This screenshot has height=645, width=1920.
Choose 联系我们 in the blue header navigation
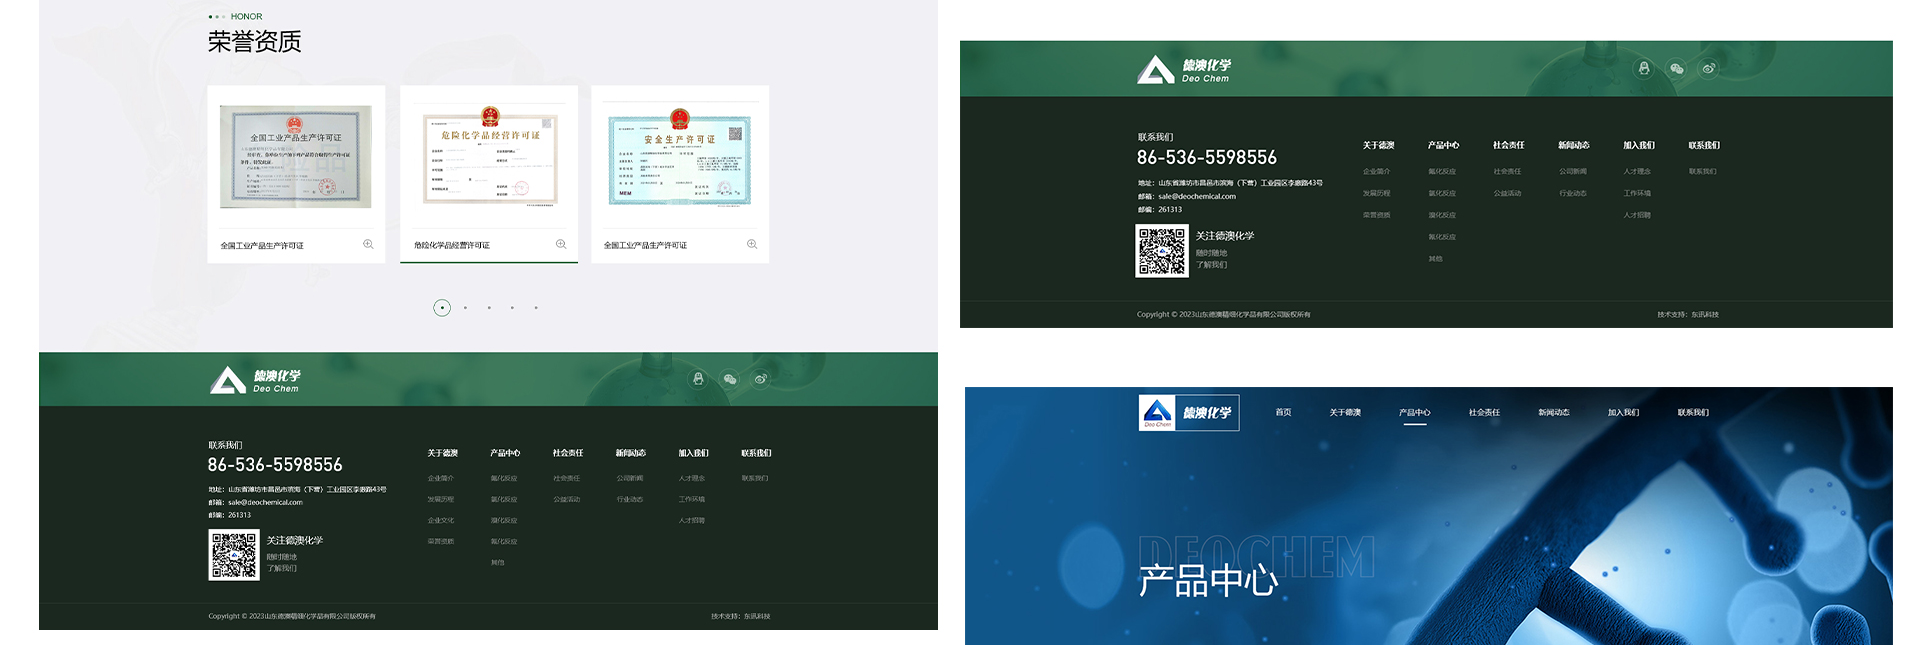point(1692,412)
